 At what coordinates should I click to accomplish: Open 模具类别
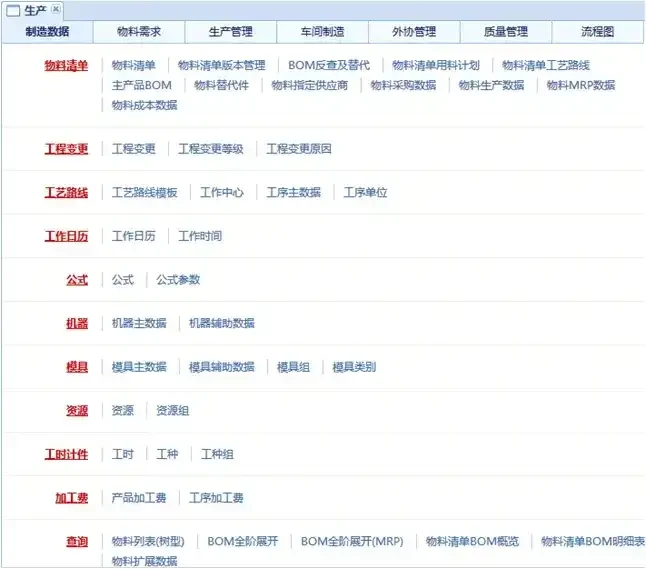click(354, 367)
